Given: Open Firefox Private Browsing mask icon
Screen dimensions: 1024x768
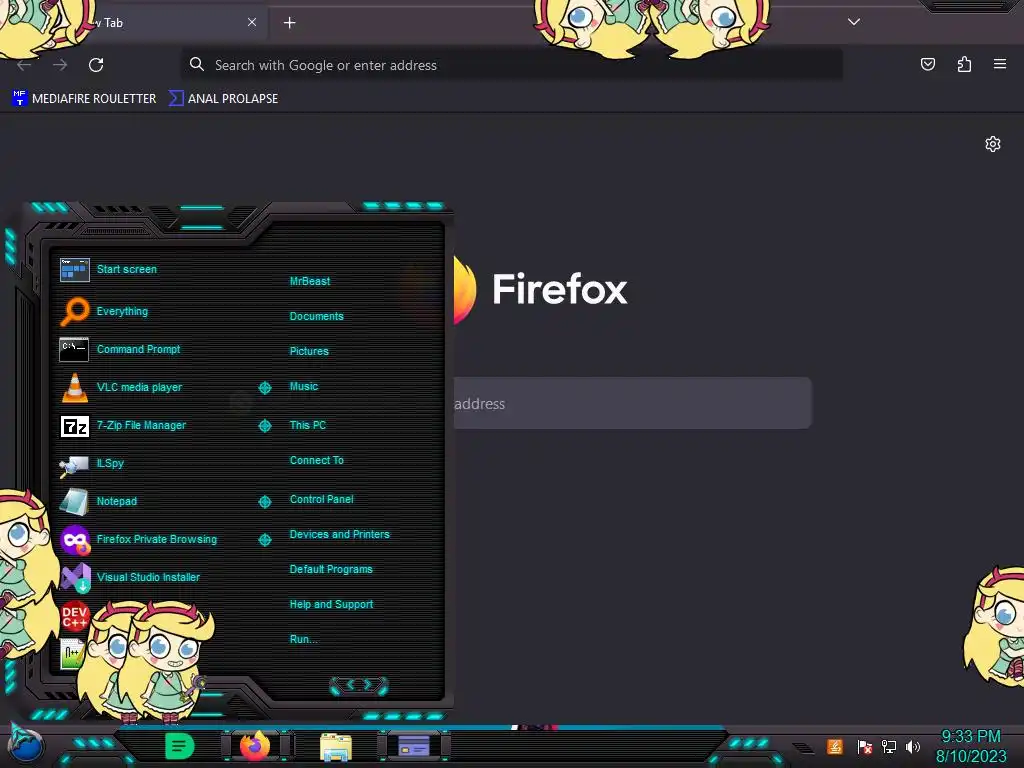Looking at the screenshot, I should [74, 540].
